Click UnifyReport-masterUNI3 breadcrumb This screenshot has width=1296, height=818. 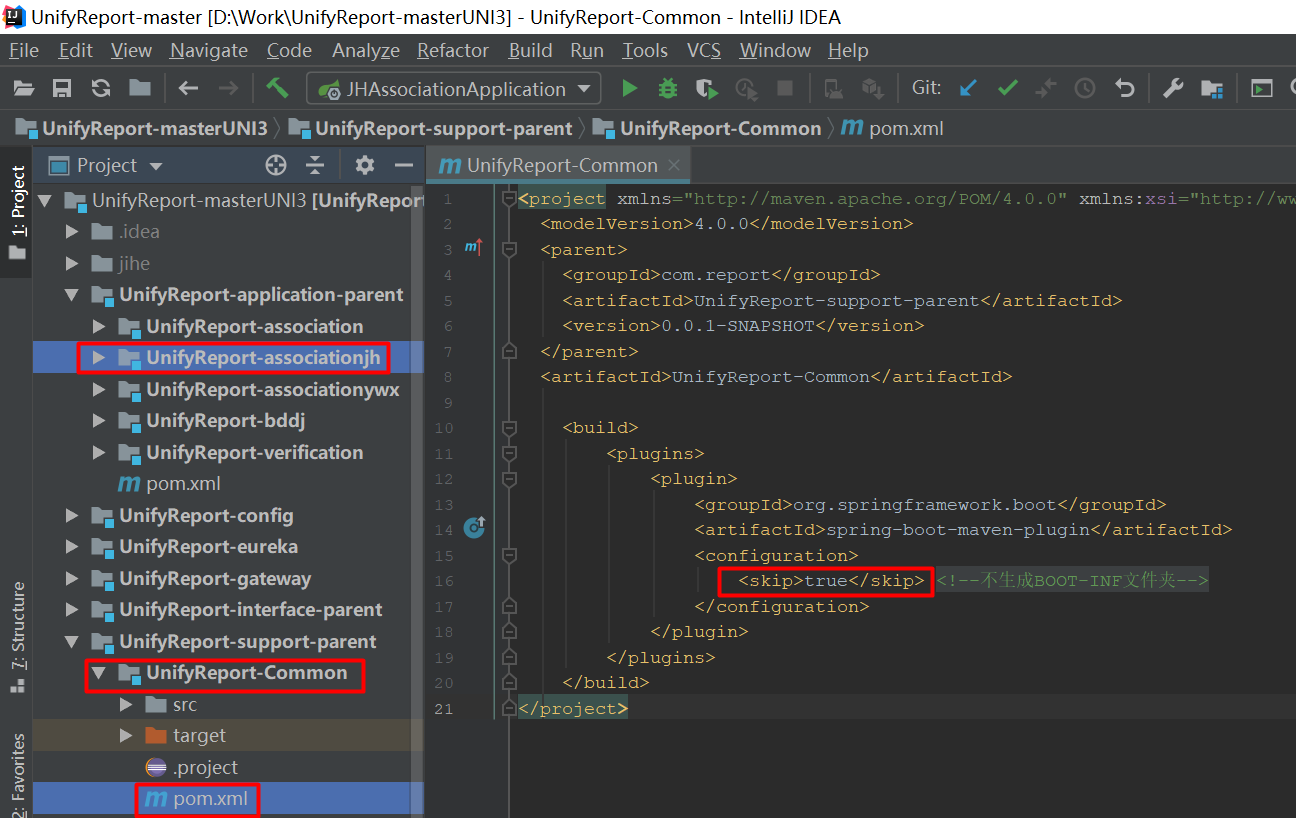pyautogui.click(x=142, y=128)
